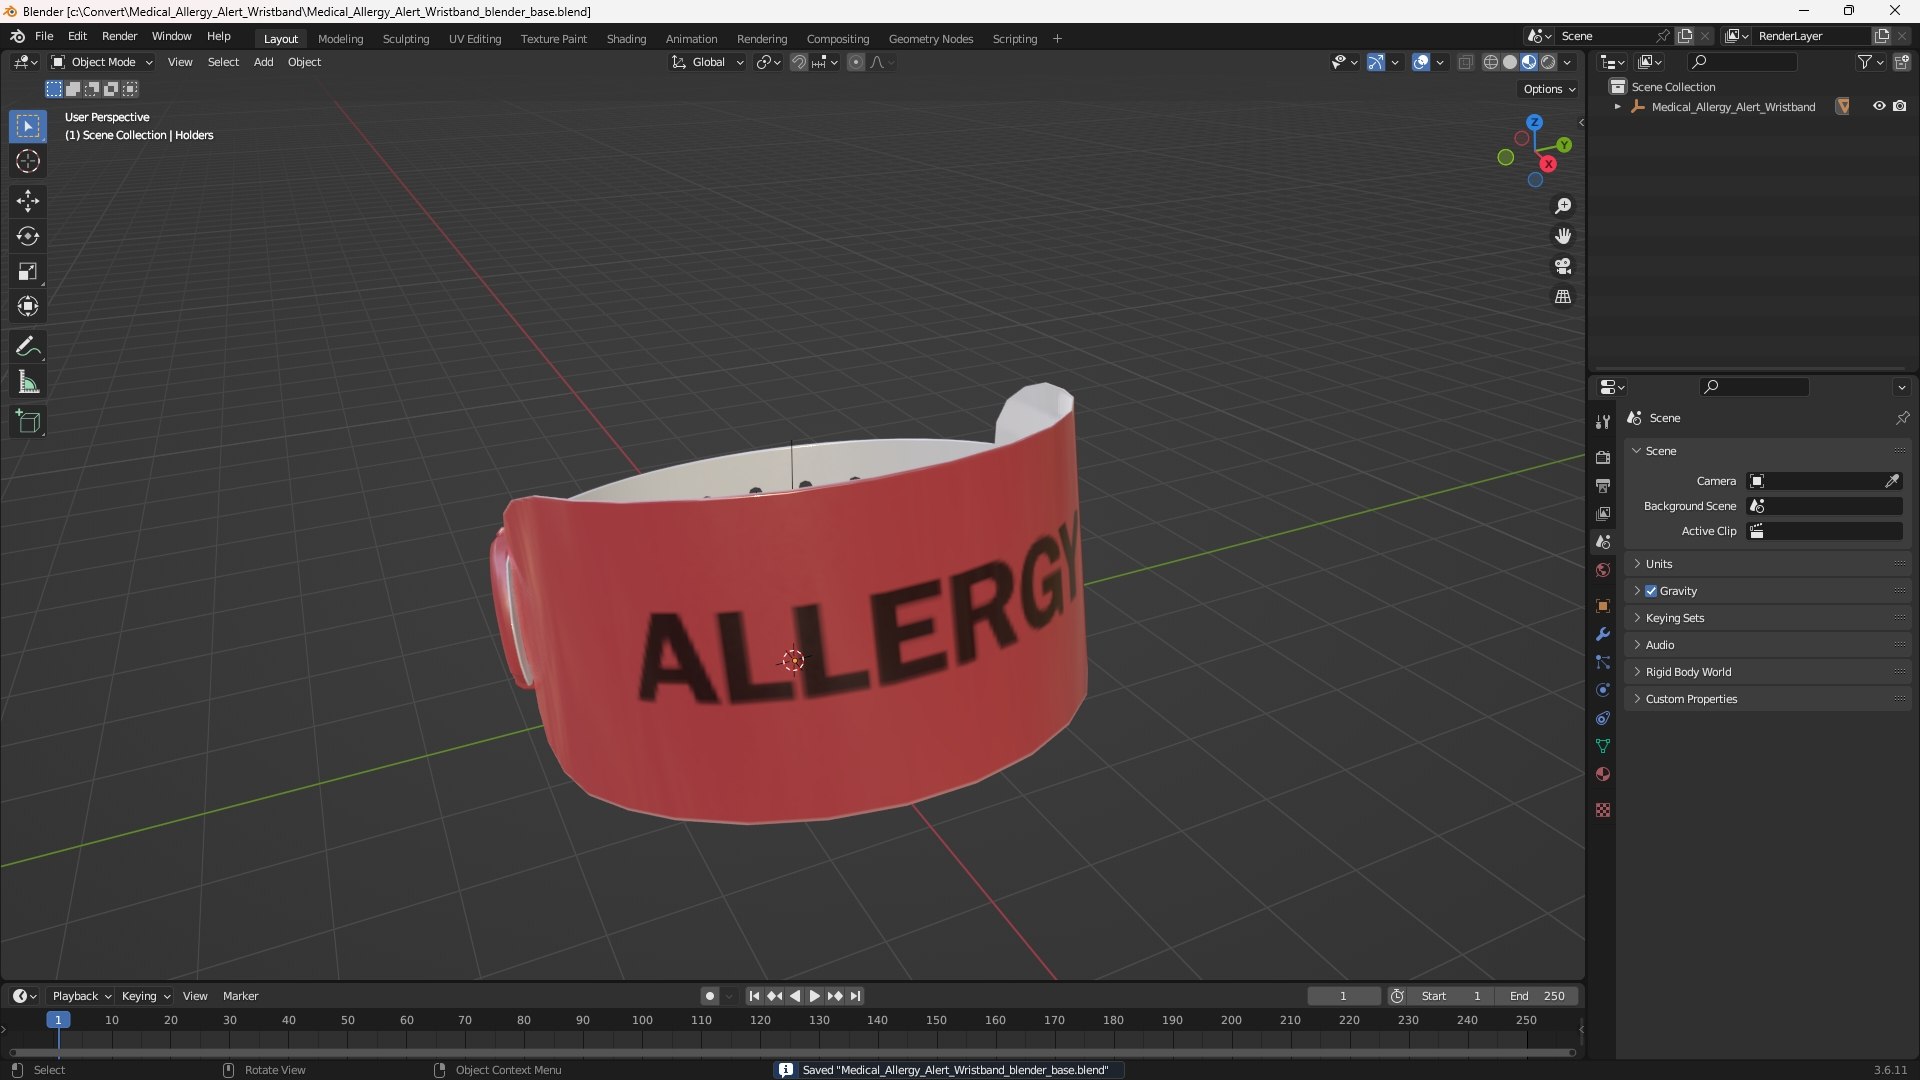The width and height of the screenshot is (1920, 1080).
Task: Open the Output properties tab
Action: 1603,486
